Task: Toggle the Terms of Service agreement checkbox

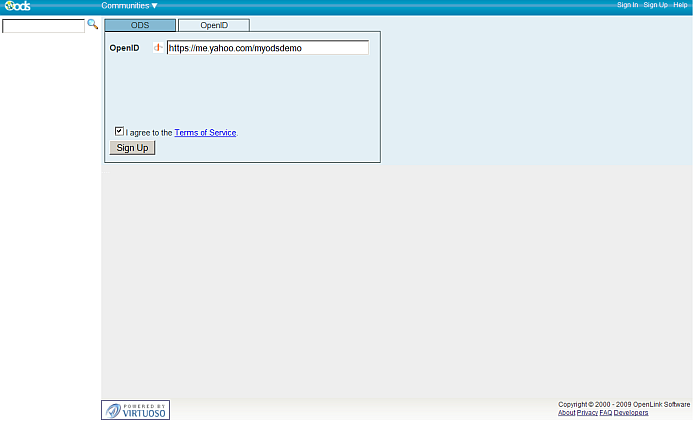Action: [x=120, y=131]
